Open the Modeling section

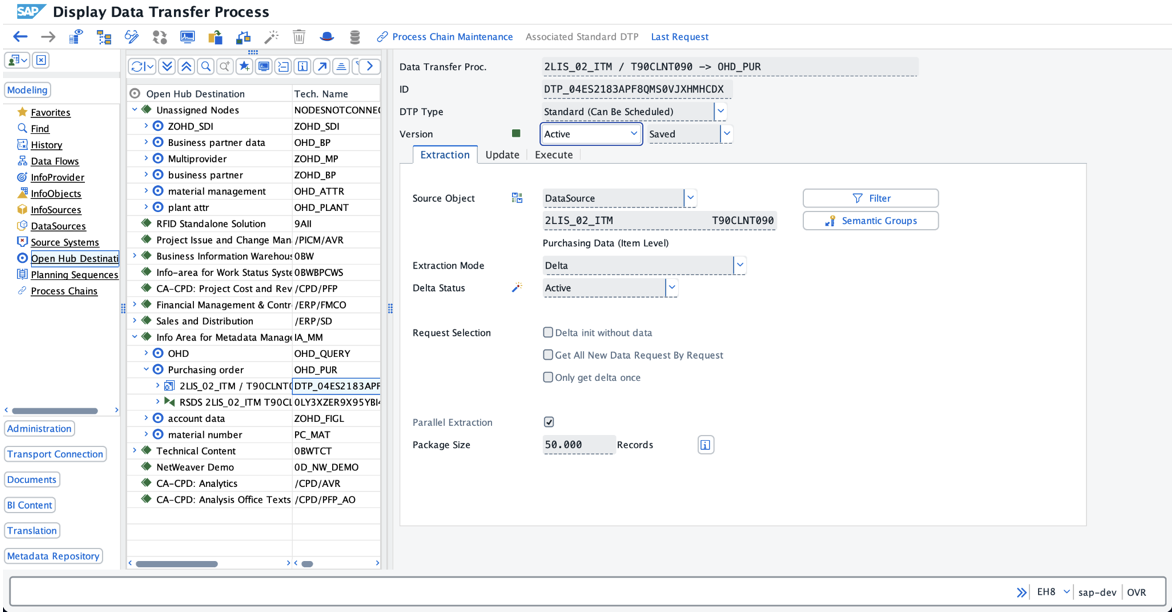(28, 90)
